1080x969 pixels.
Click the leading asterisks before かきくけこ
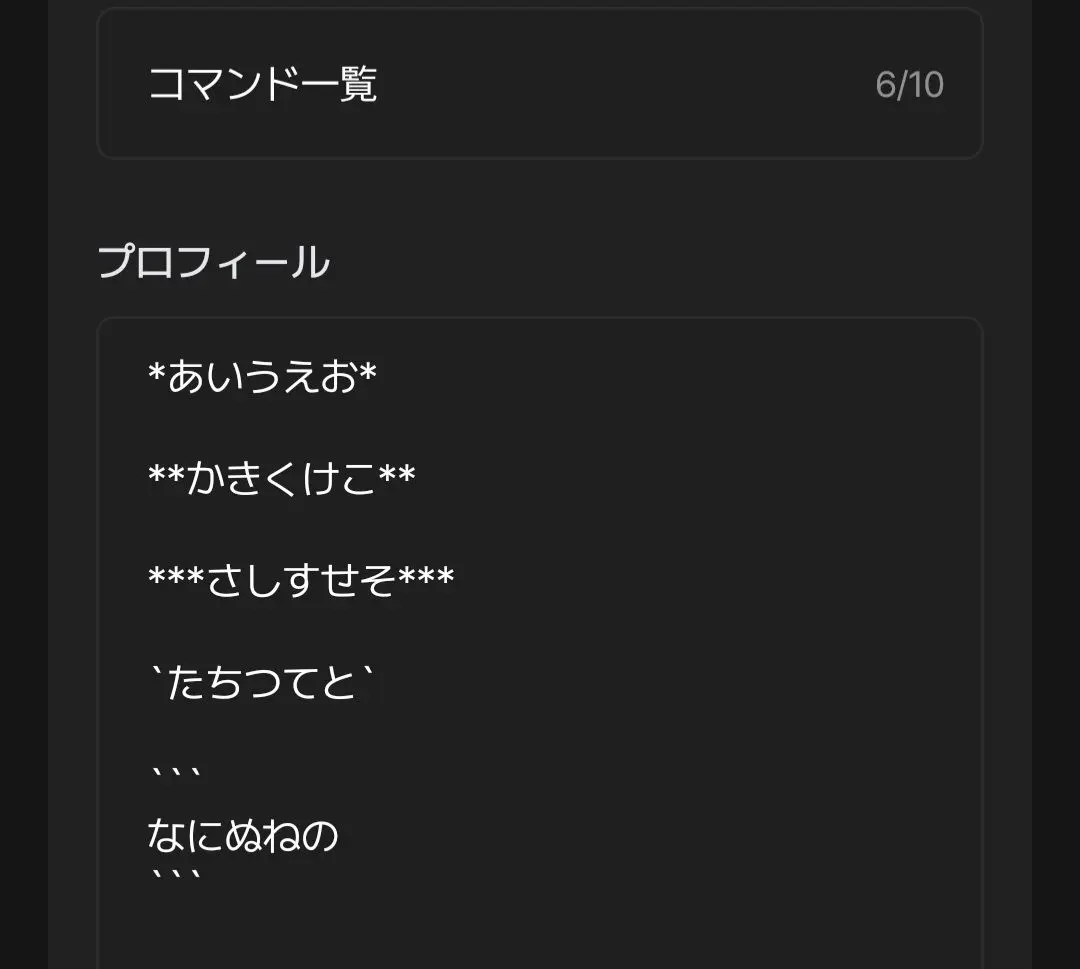point(167,472)
